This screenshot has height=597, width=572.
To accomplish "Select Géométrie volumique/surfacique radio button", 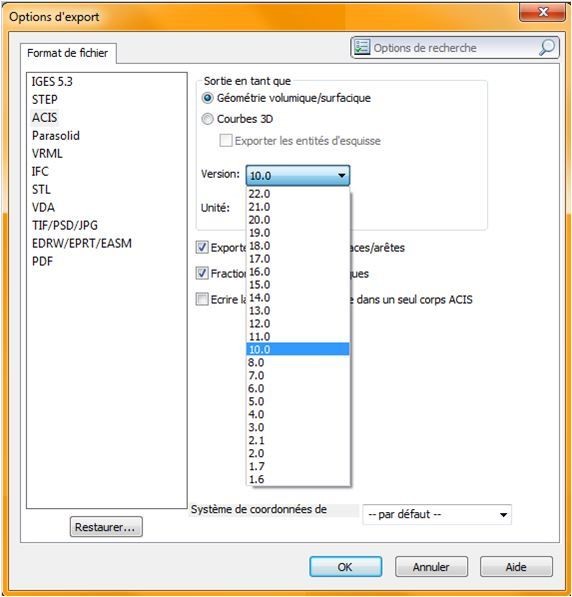I will (207, 98).
